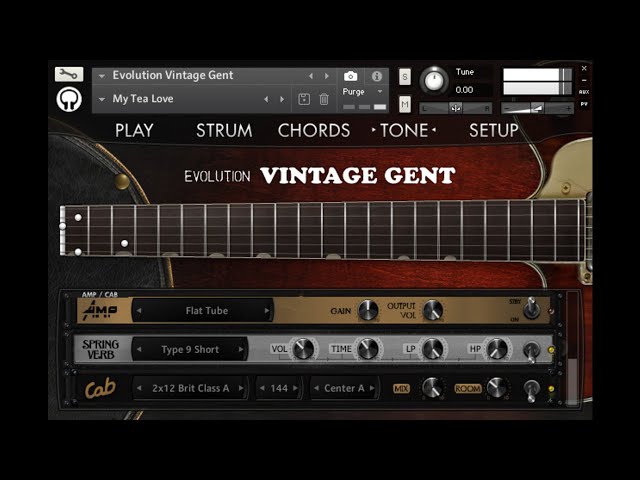Screen dimensions: 640x480
Task: Open the Evolution Vintage Gent instrument dropdown arrow
Action: pyautogui.click(x=102, y=76)
